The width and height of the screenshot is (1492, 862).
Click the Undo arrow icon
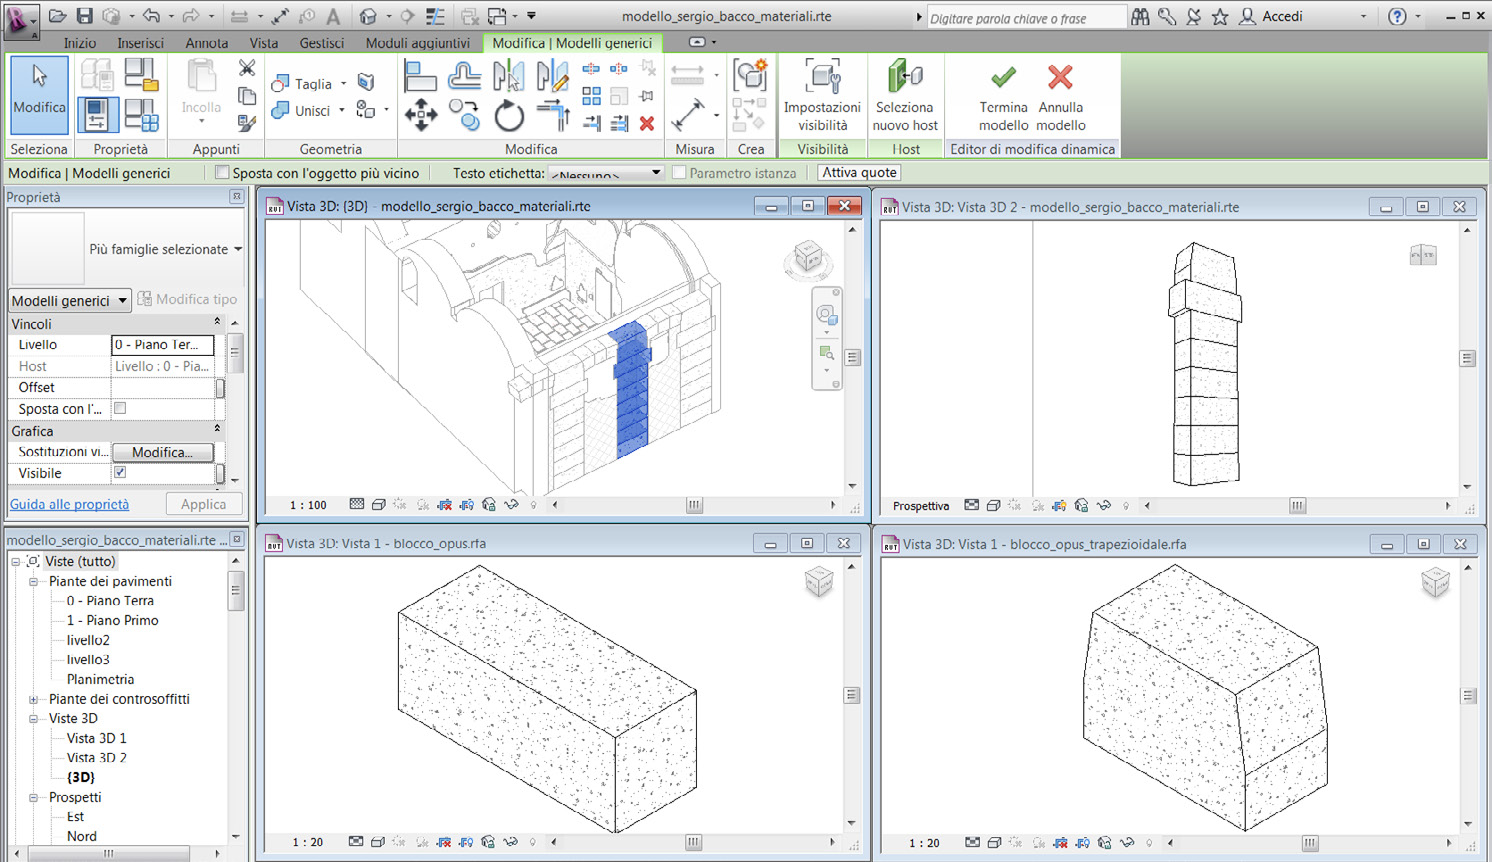click(151, 16)
